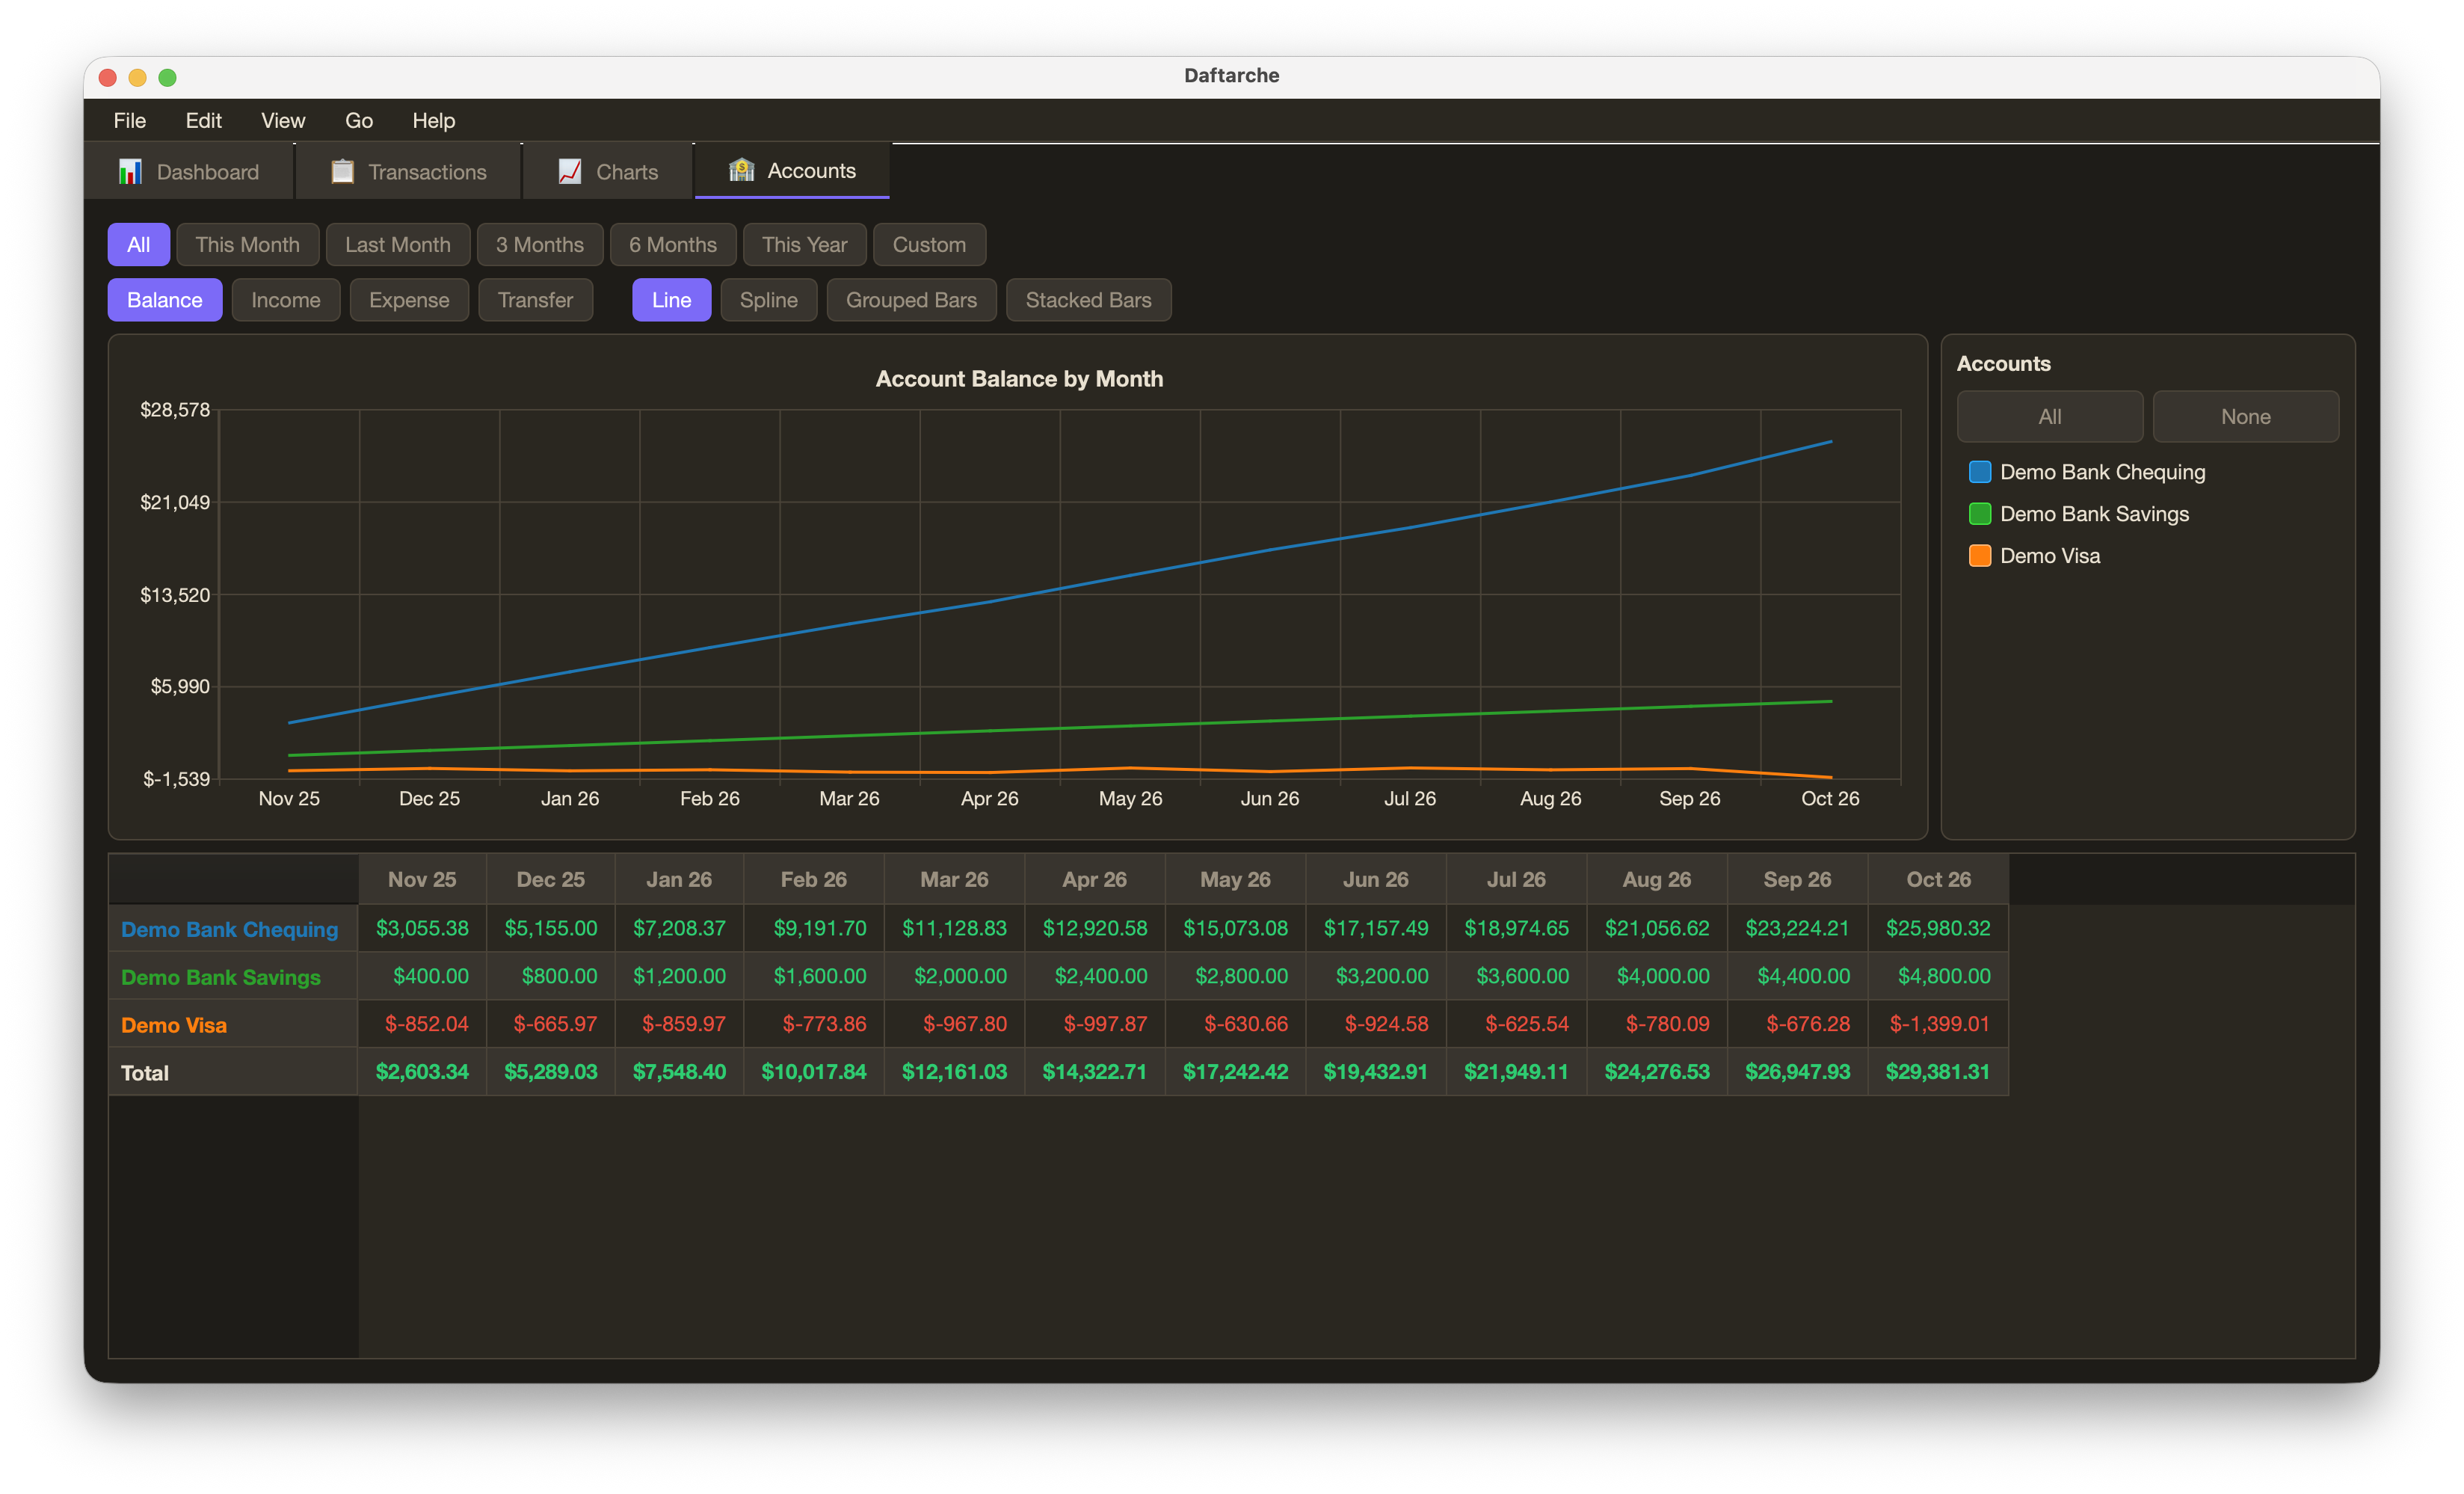Switch chart type to Line
Image resolution: width=2464 pixels, height=1494 pixels.
672,300
